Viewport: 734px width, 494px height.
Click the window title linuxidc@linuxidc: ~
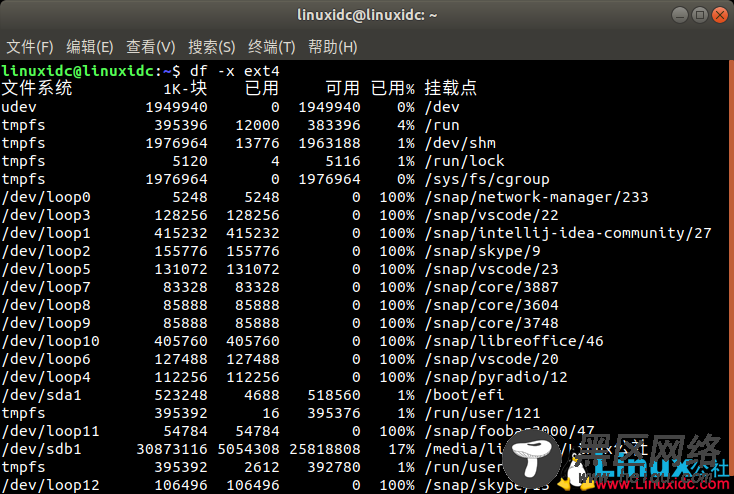point(367,15)
